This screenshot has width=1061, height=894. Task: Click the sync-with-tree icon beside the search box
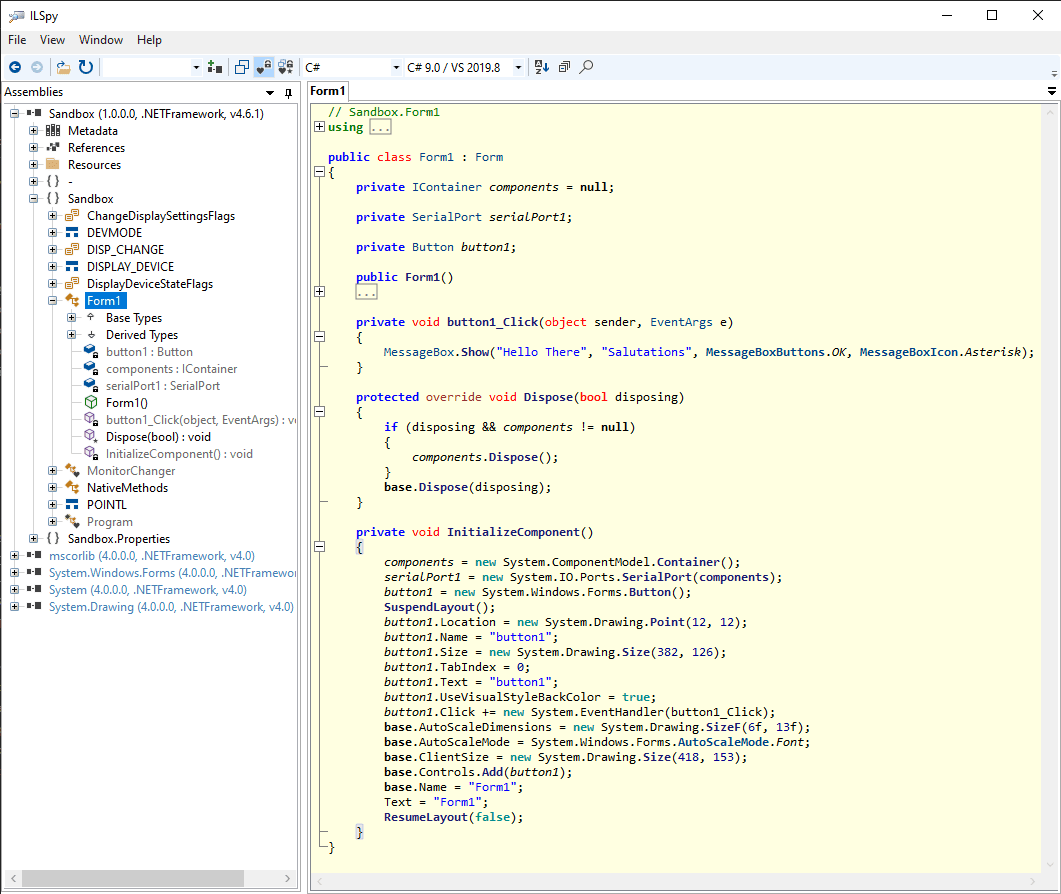pos(215,67)
